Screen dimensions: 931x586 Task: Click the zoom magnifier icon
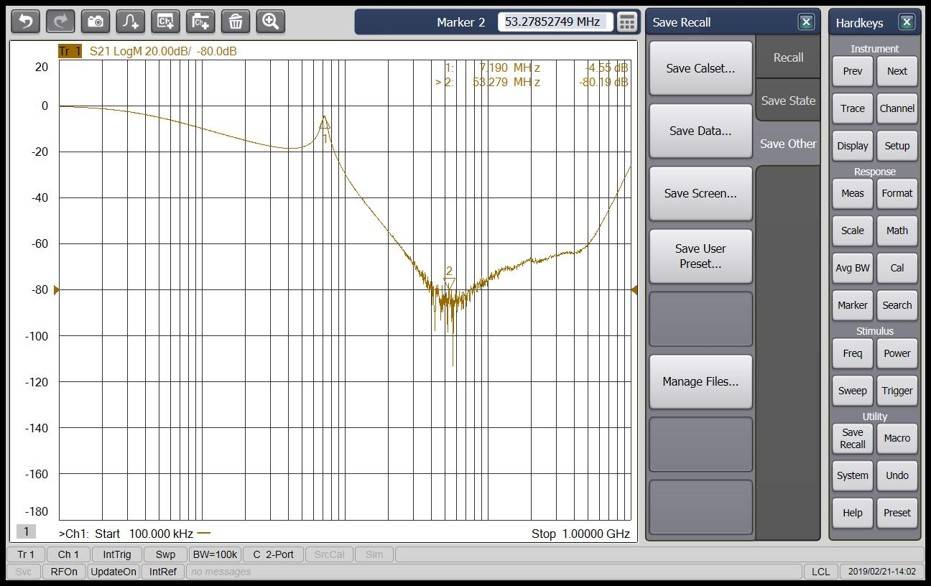click(x=270, y=21)
